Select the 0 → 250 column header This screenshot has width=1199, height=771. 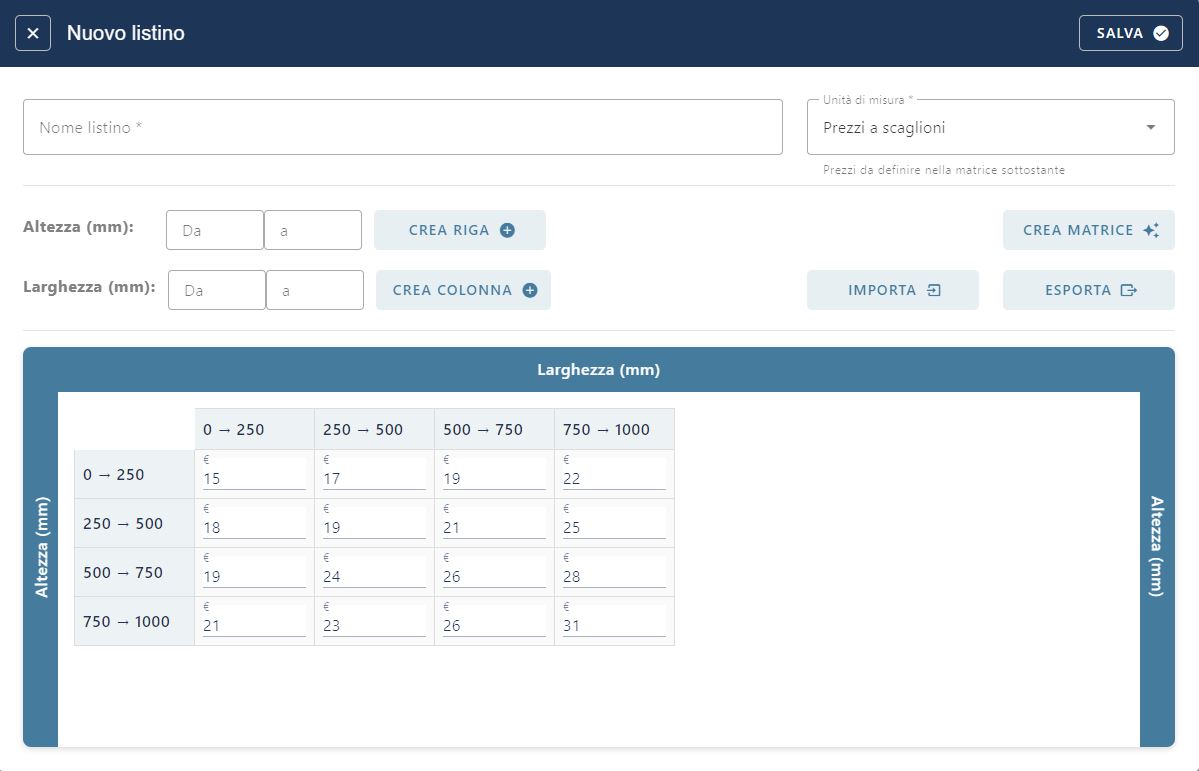(x=254, y=430)
